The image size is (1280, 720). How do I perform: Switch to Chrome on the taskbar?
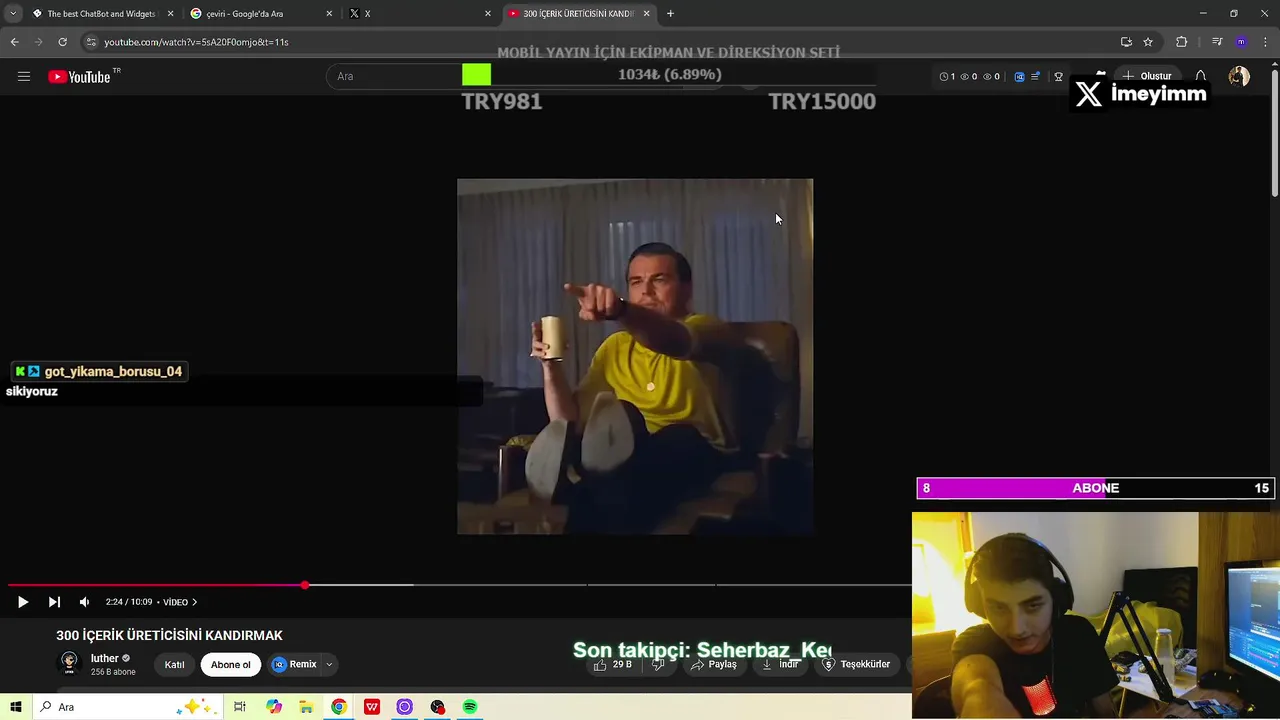click(339, 707)
